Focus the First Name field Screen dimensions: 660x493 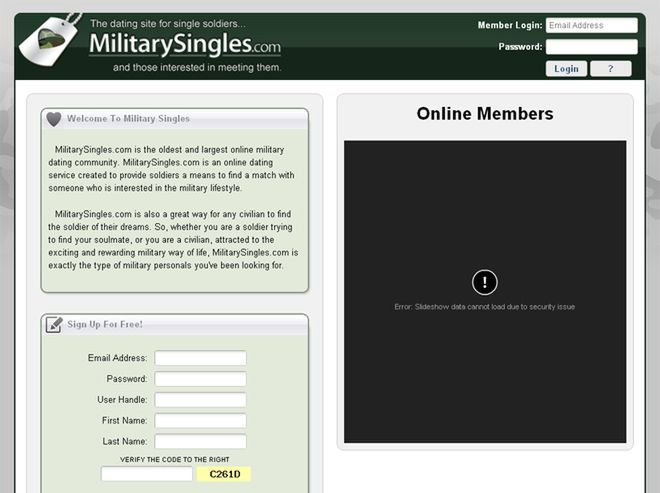[200, 421]
